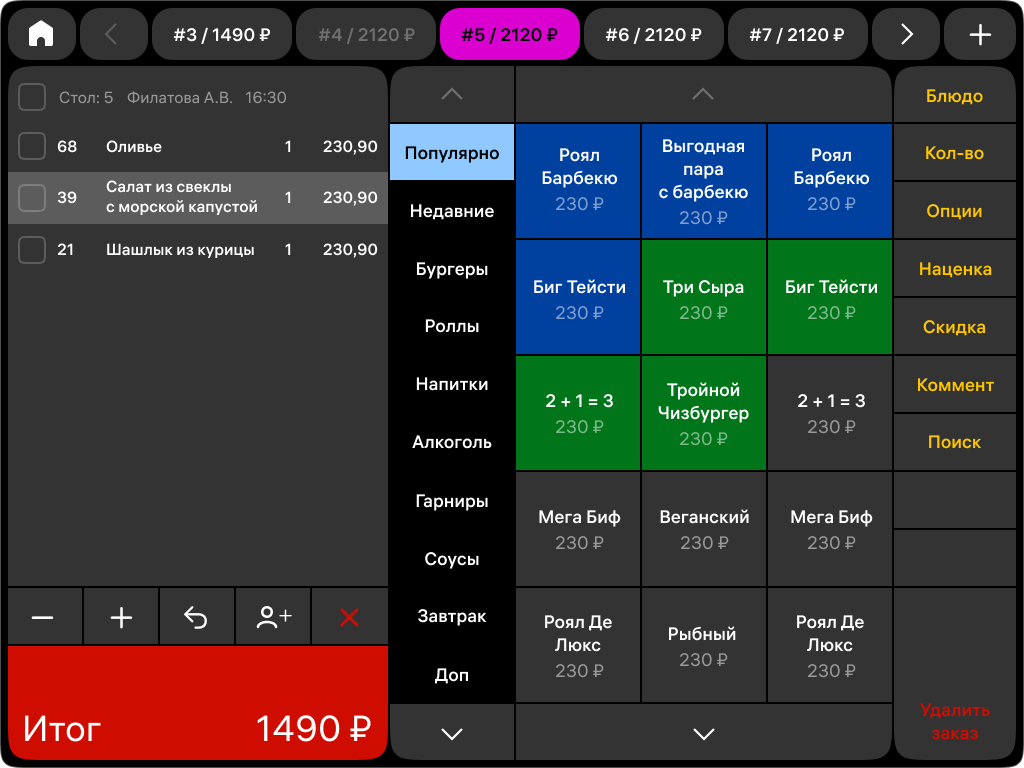
Task: Click the down chevron below the menu grid
Action: (703, 732)
